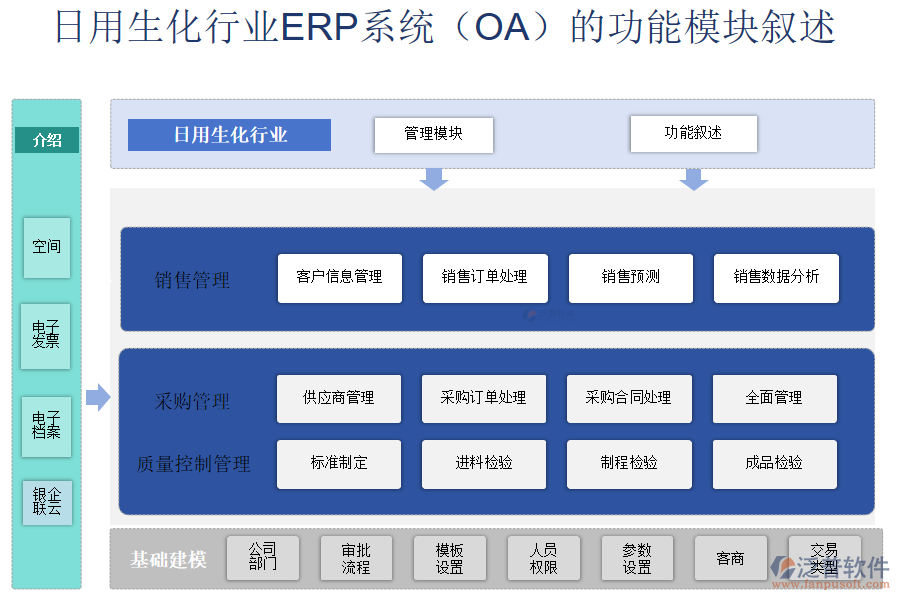Open 银企联云 sidebar item
Viewport: 900px width, 600px height.
[47, 502]
